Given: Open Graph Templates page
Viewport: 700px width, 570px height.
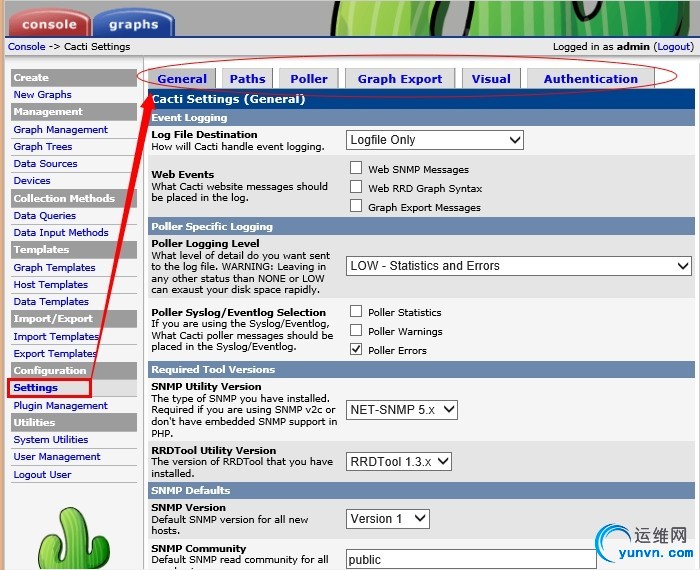Looking at the screenshot, I should (x=54, y=267).
